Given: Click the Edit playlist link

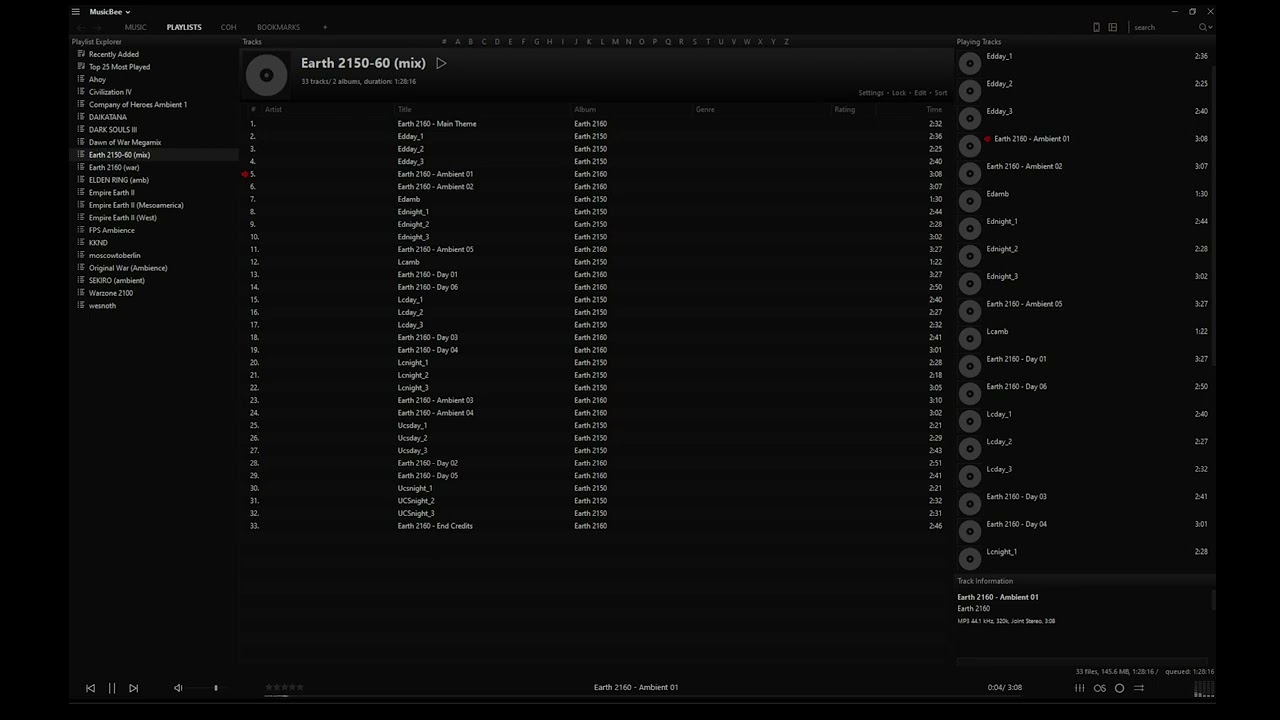Looking at the screenshot, I should [920, 93].
